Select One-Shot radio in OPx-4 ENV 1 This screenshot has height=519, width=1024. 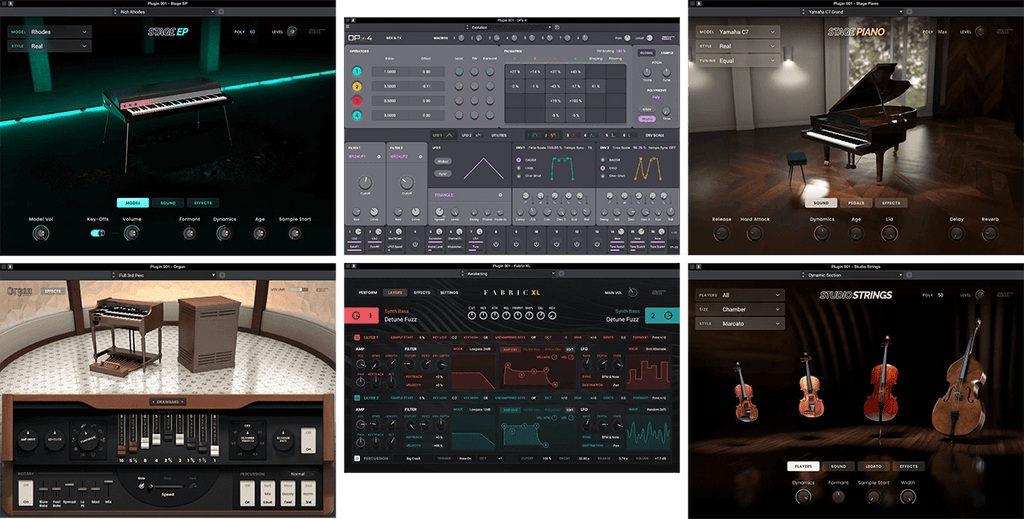click(519, 176)
